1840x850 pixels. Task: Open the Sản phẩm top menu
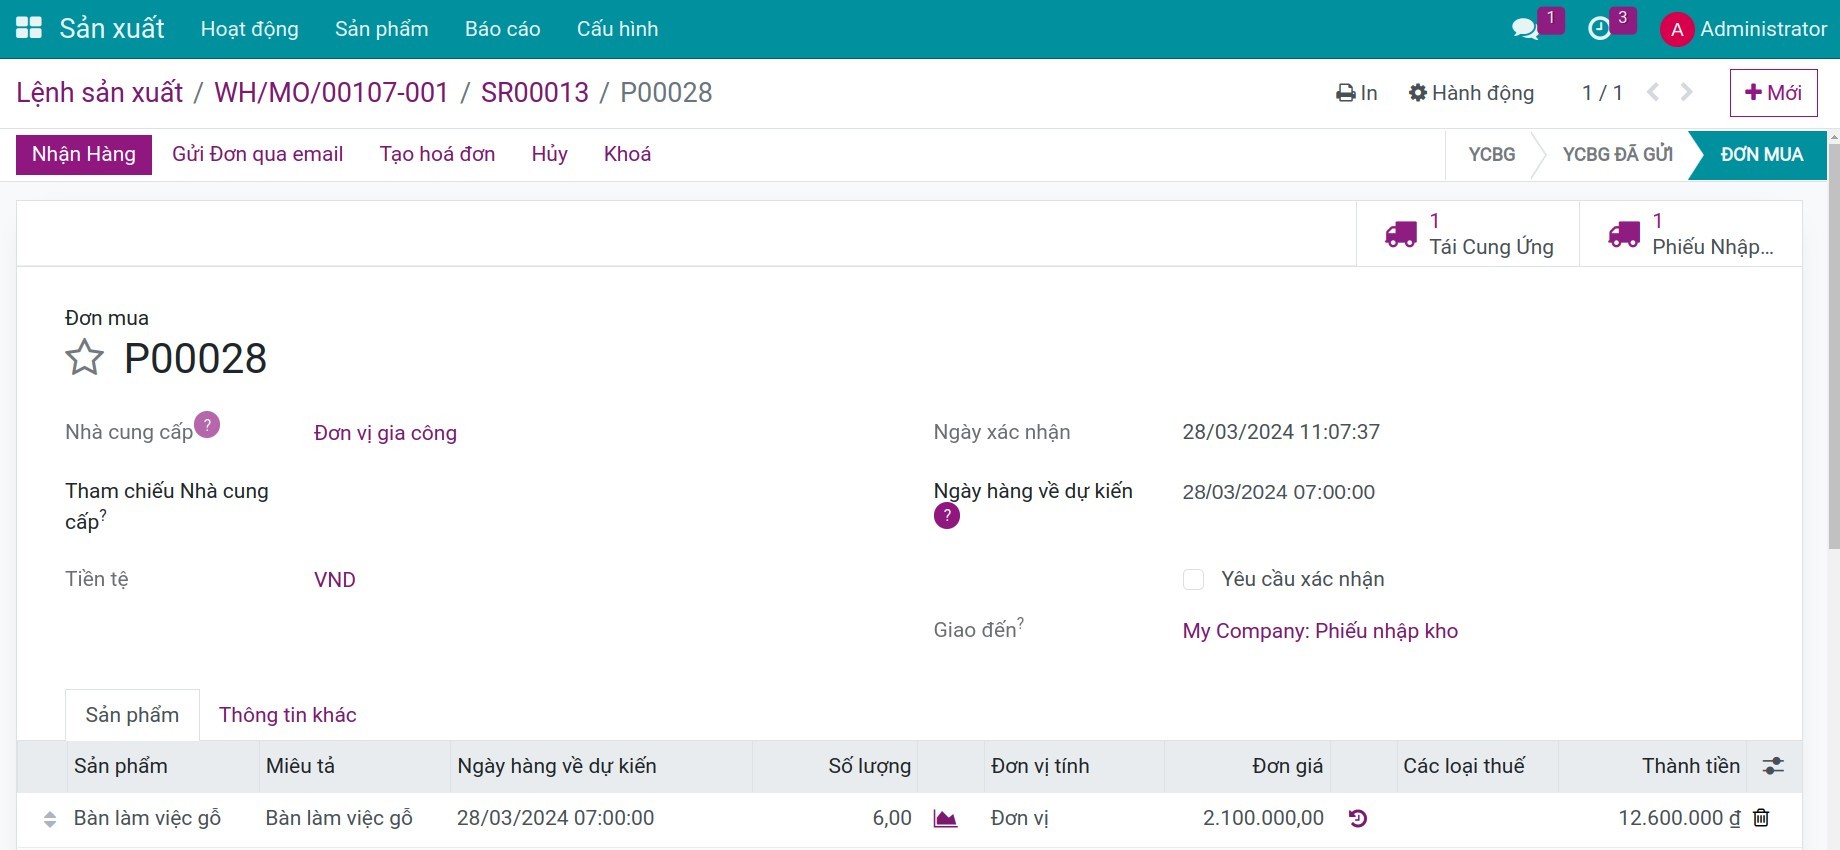[x=382, y=29]
